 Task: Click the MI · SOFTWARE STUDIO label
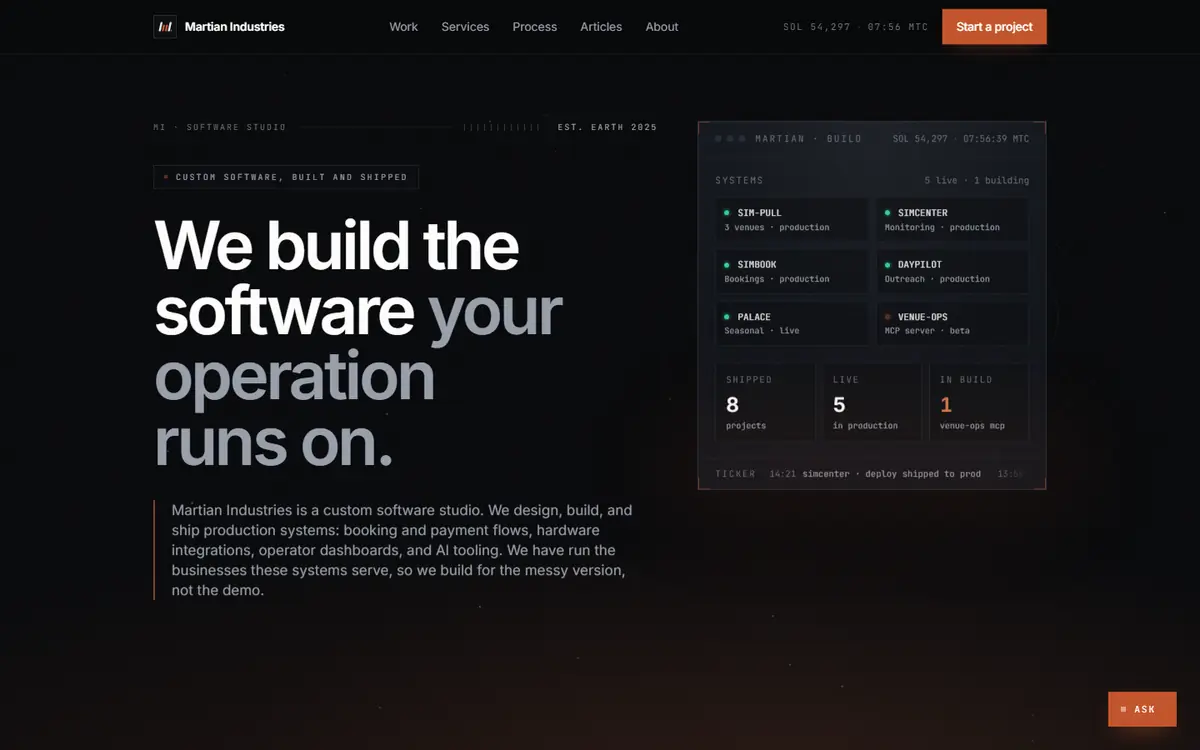pos(220,127)
